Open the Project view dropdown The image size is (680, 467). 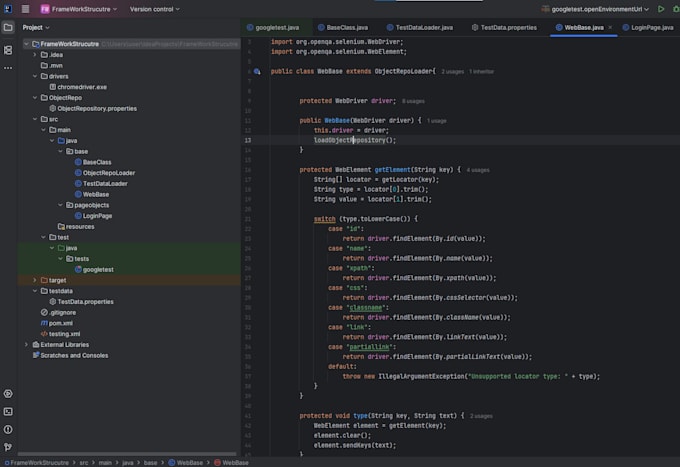36,27
